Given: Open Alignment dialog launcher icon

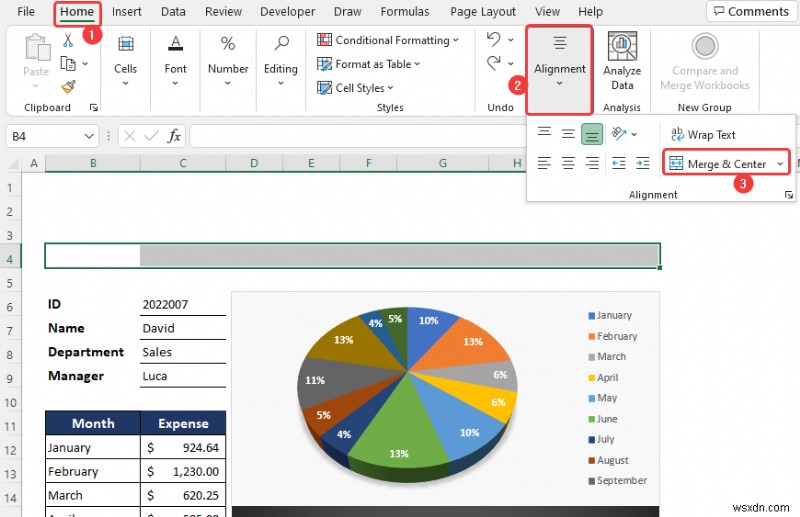Looking at the screenshot, I should click(x=789, y=195).
